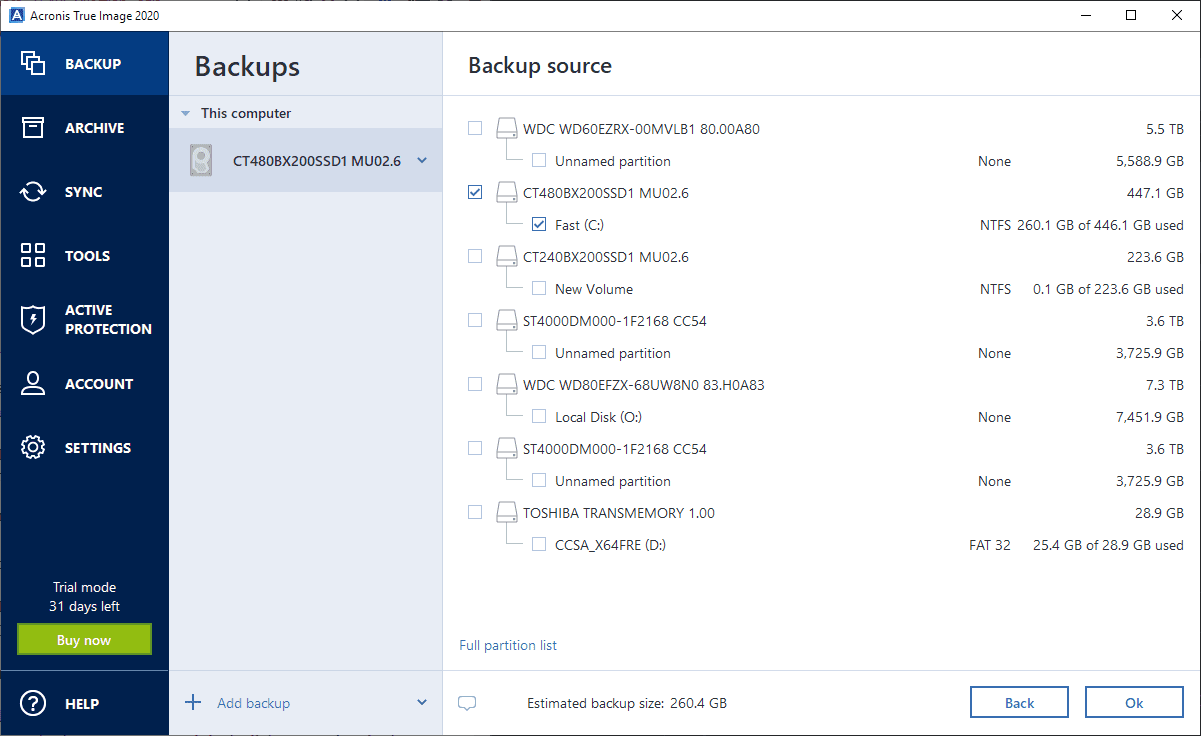Check the TOSHIBA TRANSMEMORY 1.00 checkbox
This screenshot has height=736, width=1201.
tap(475, 512)
